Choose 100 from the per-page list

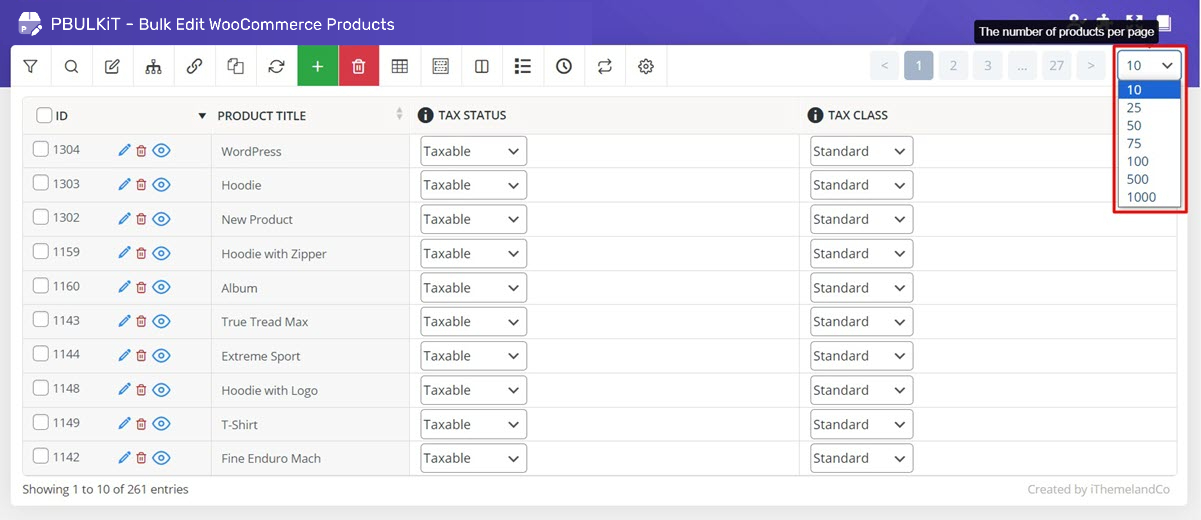click(x=1137, y=161)
